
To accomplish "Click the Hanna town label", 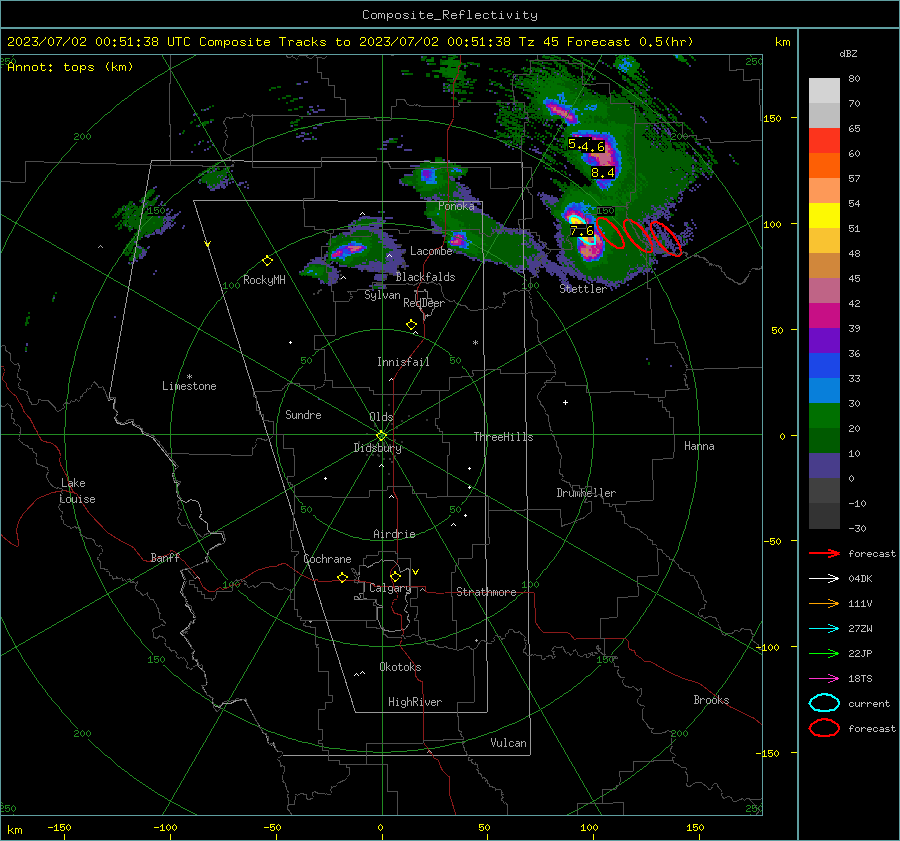I will click(699, 446).
